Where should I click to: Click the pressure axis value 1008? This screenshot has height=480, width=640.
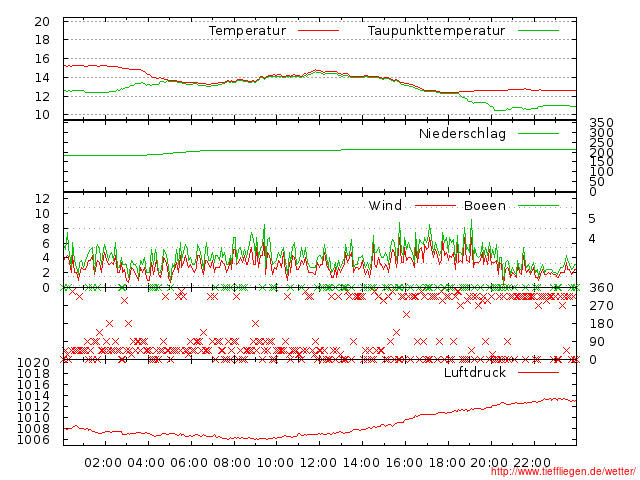(33, 429)
